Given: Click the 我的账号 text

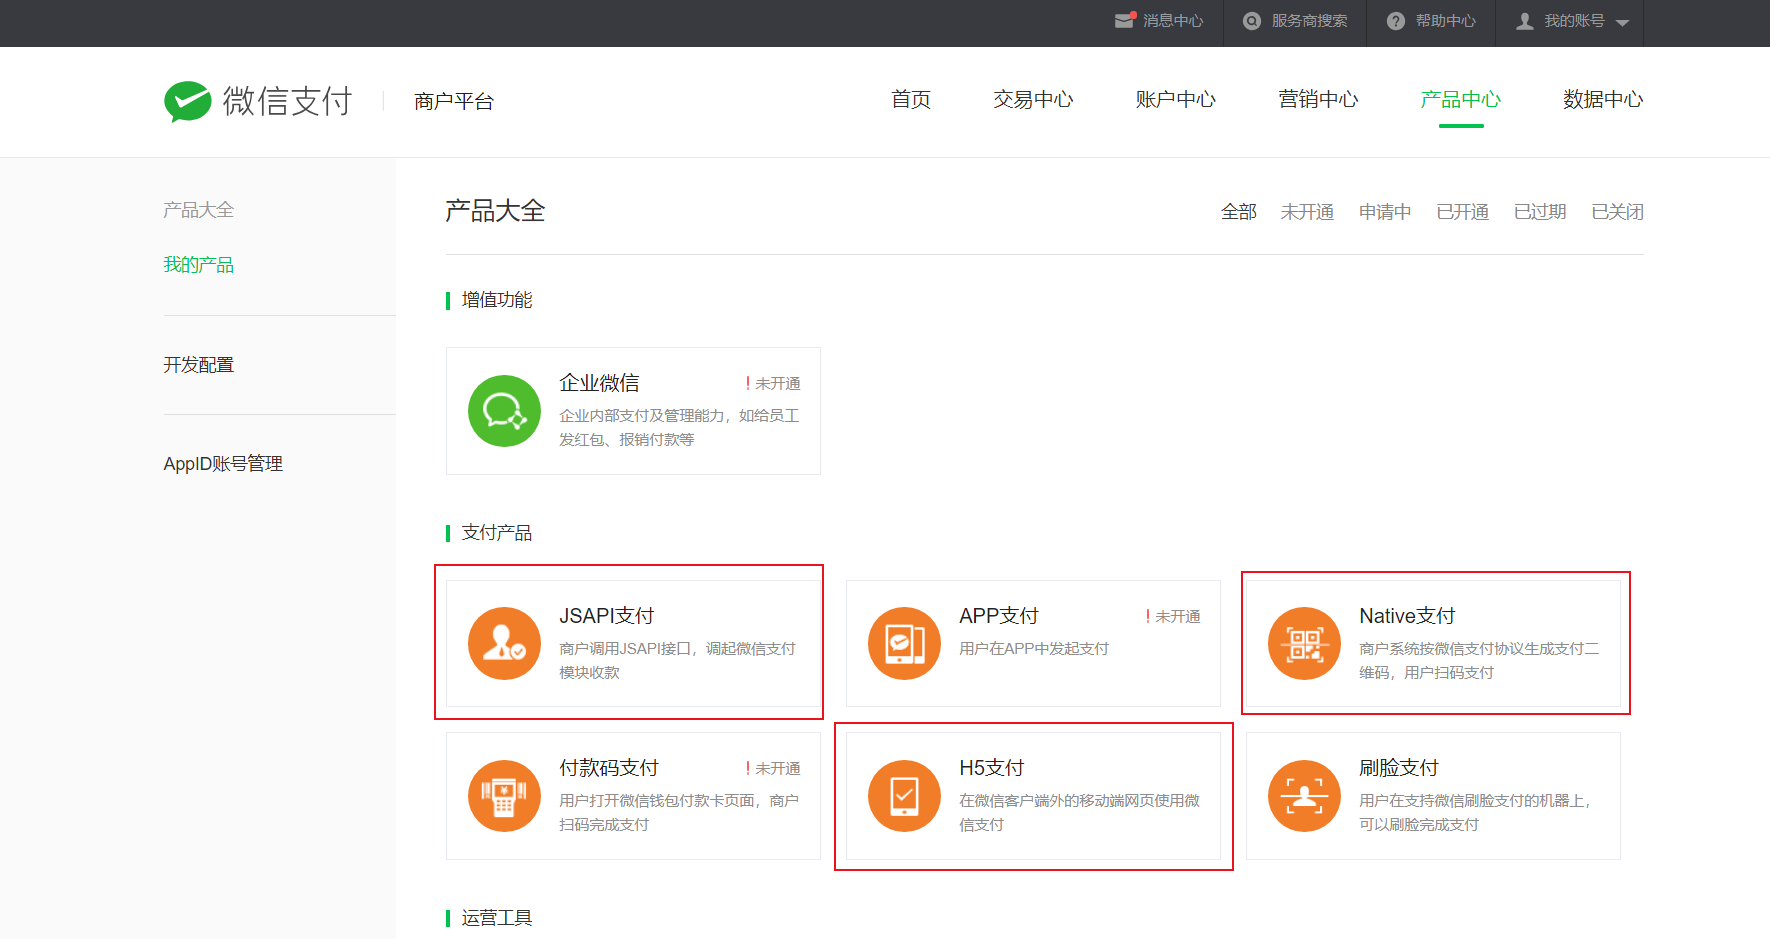Looking at the screenshot, I should click(x=1574, y=21).
